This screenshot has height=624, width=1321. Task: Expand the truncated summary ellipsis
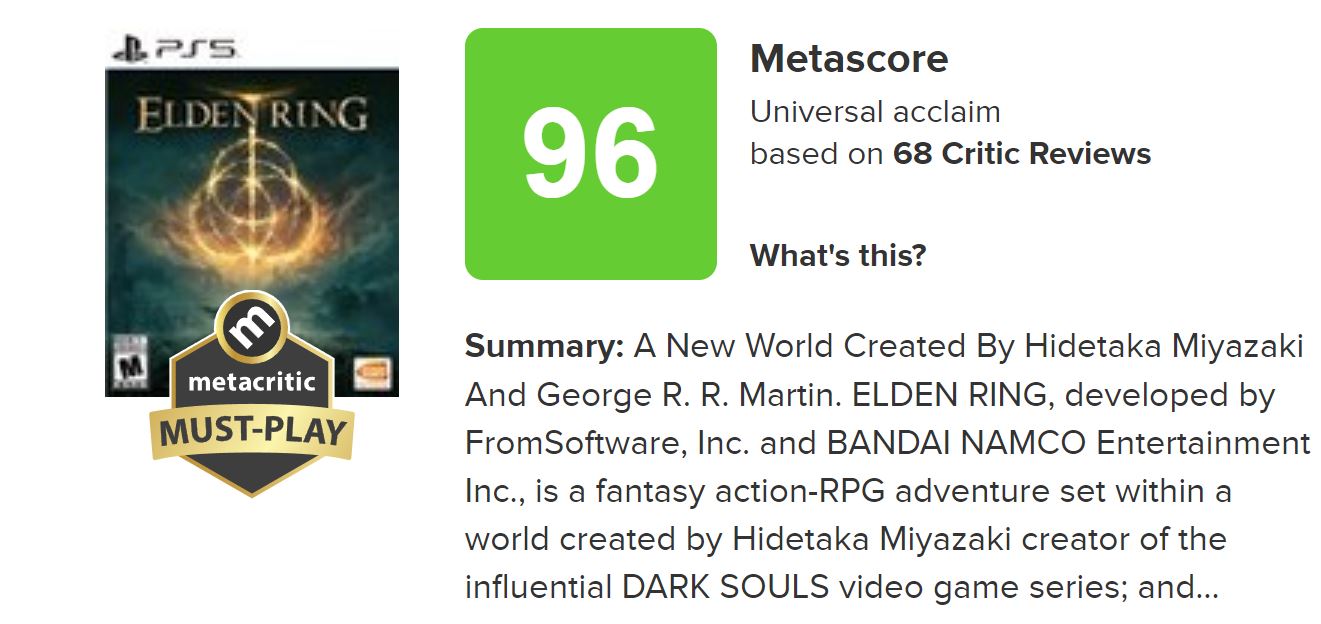pyautogui.click(x=1207, y=588)
